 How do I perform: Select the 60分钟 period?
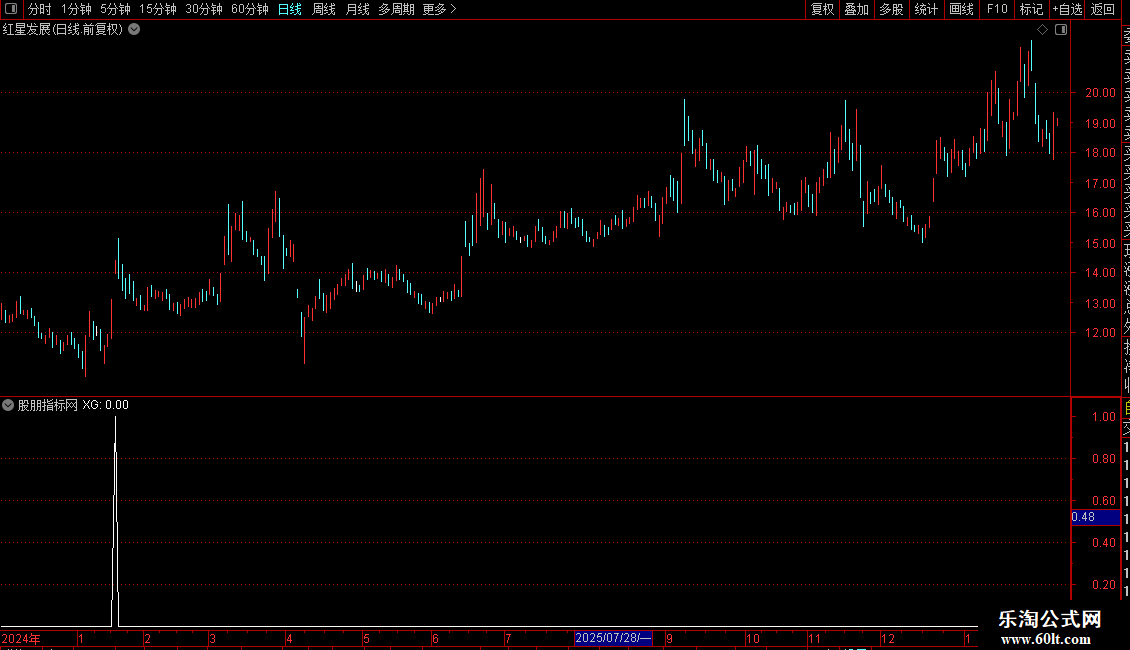(249, 9)
